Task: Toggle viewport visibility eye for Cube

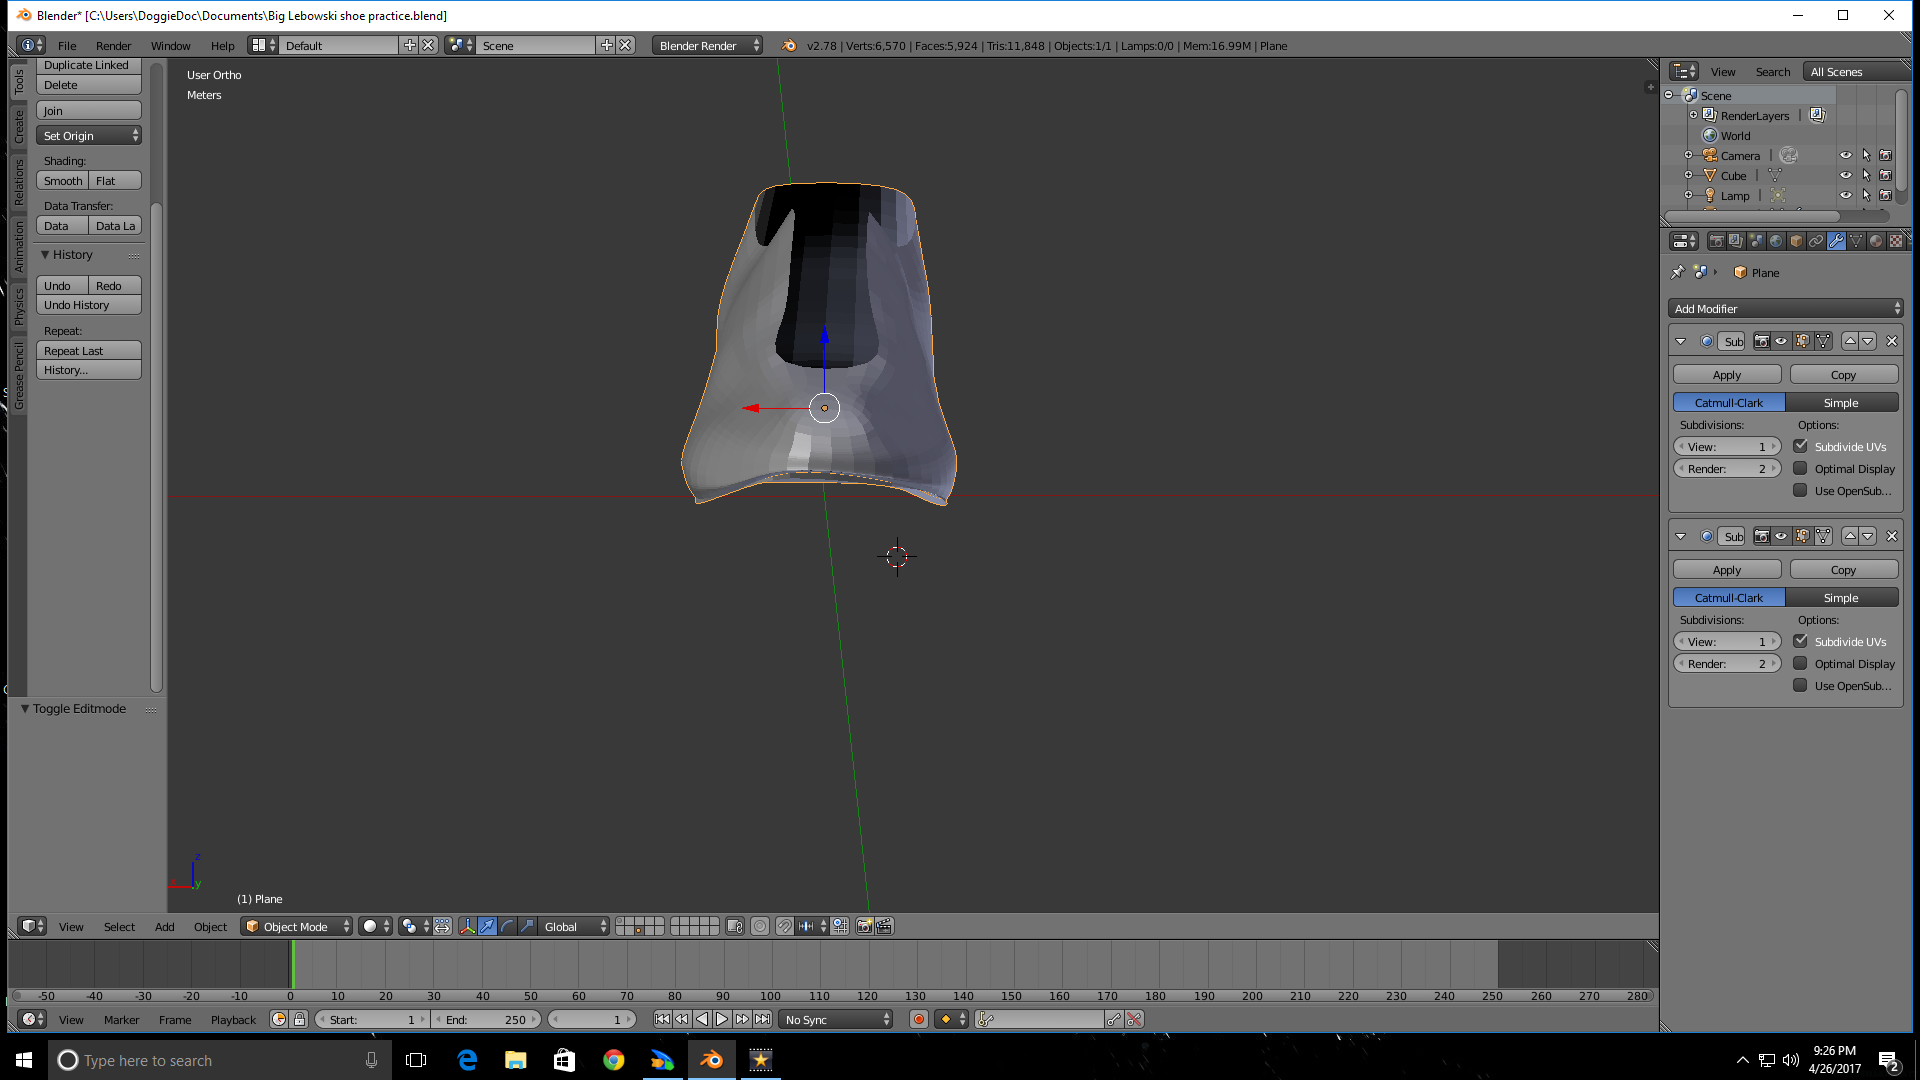Action: [1846, 175]
